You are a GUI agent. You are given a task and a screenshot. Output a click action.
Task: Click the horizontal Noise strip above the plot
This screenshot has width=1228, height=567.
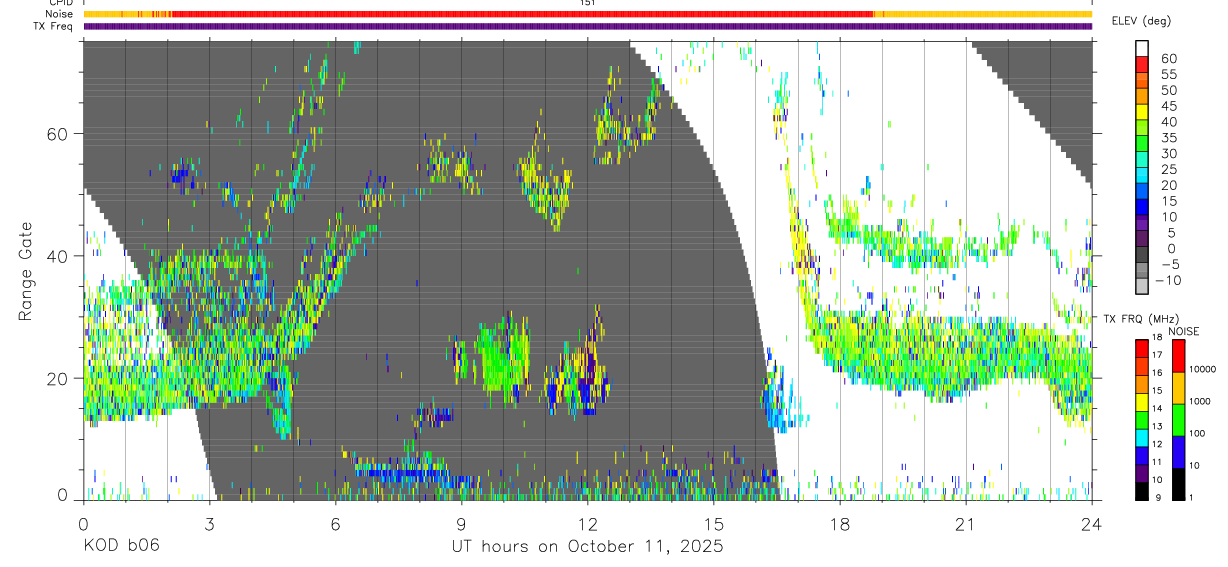point(587,14)
